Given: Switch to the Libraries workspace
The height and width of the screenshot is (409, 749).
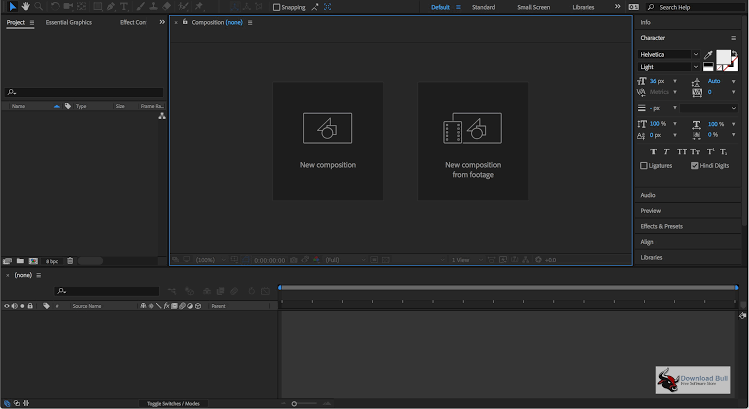Looking at the screenshot, I should [583, 7].
